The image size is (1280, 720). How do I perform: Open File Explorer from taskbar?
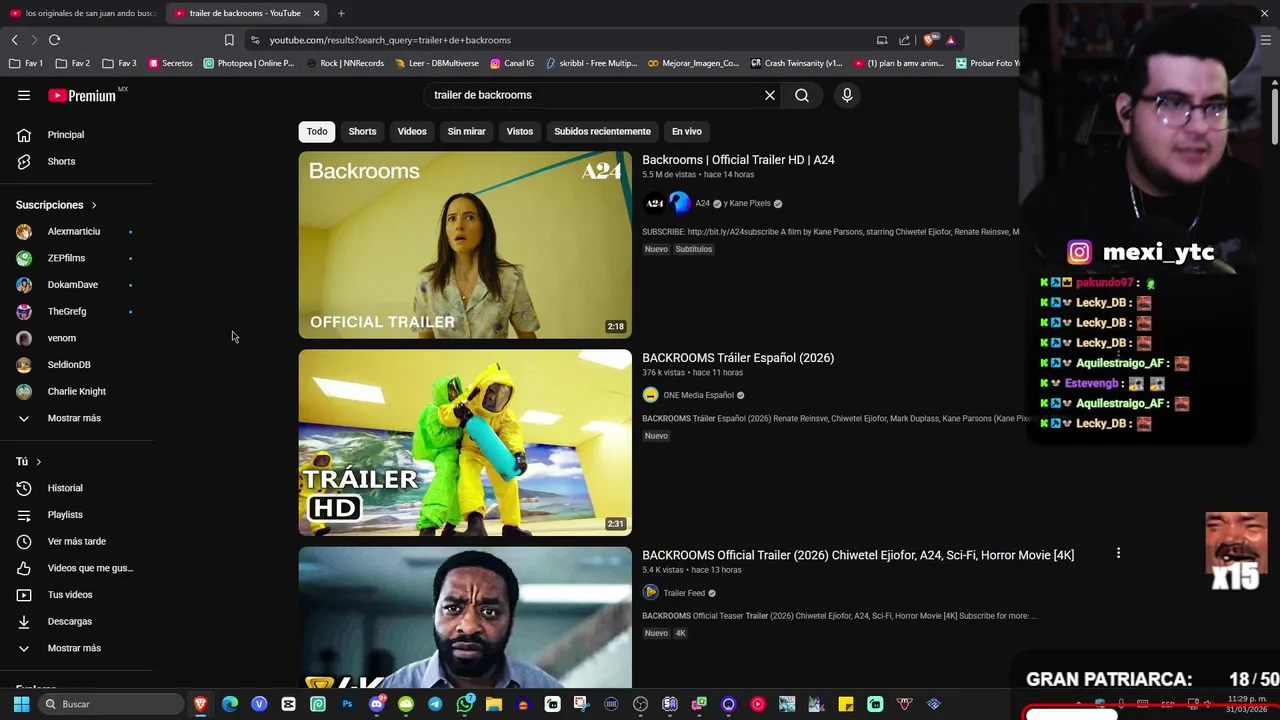493,704
